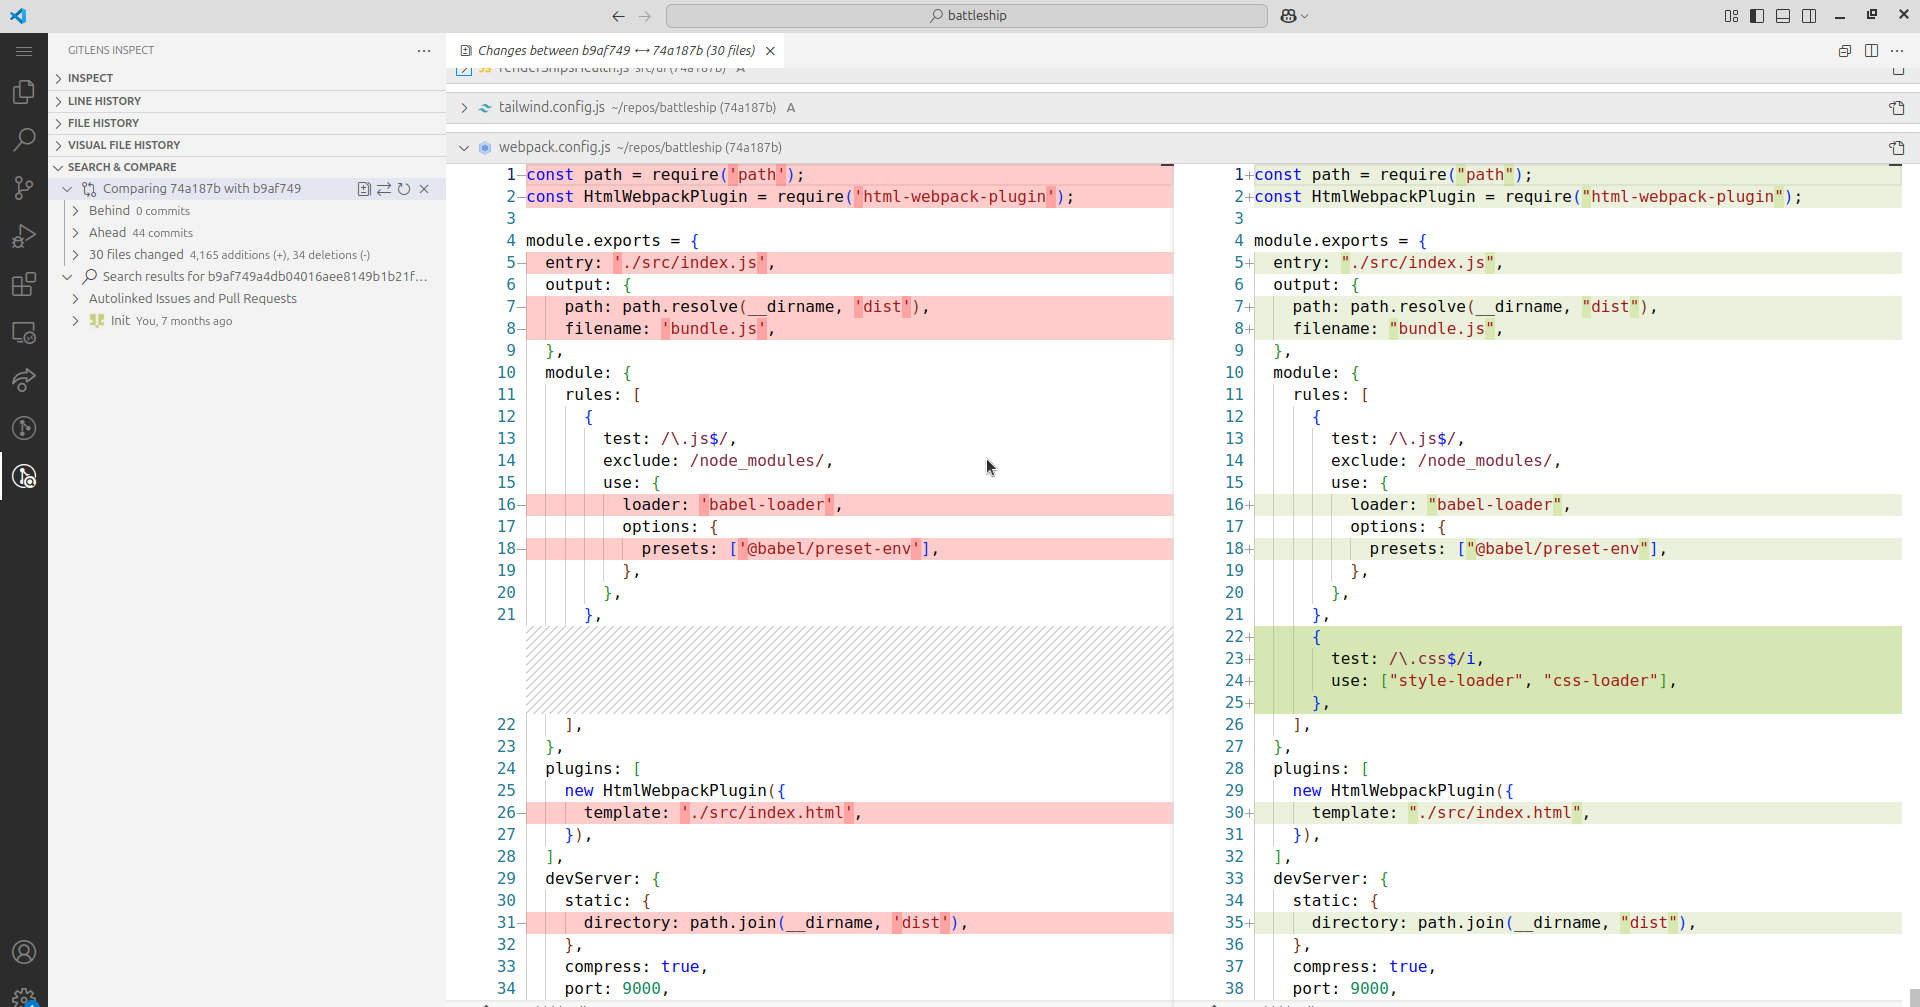Expand the LINE HISTORY section
Image resolution: width=1920 pixels, height=1007 pixels.
(104, 101)
